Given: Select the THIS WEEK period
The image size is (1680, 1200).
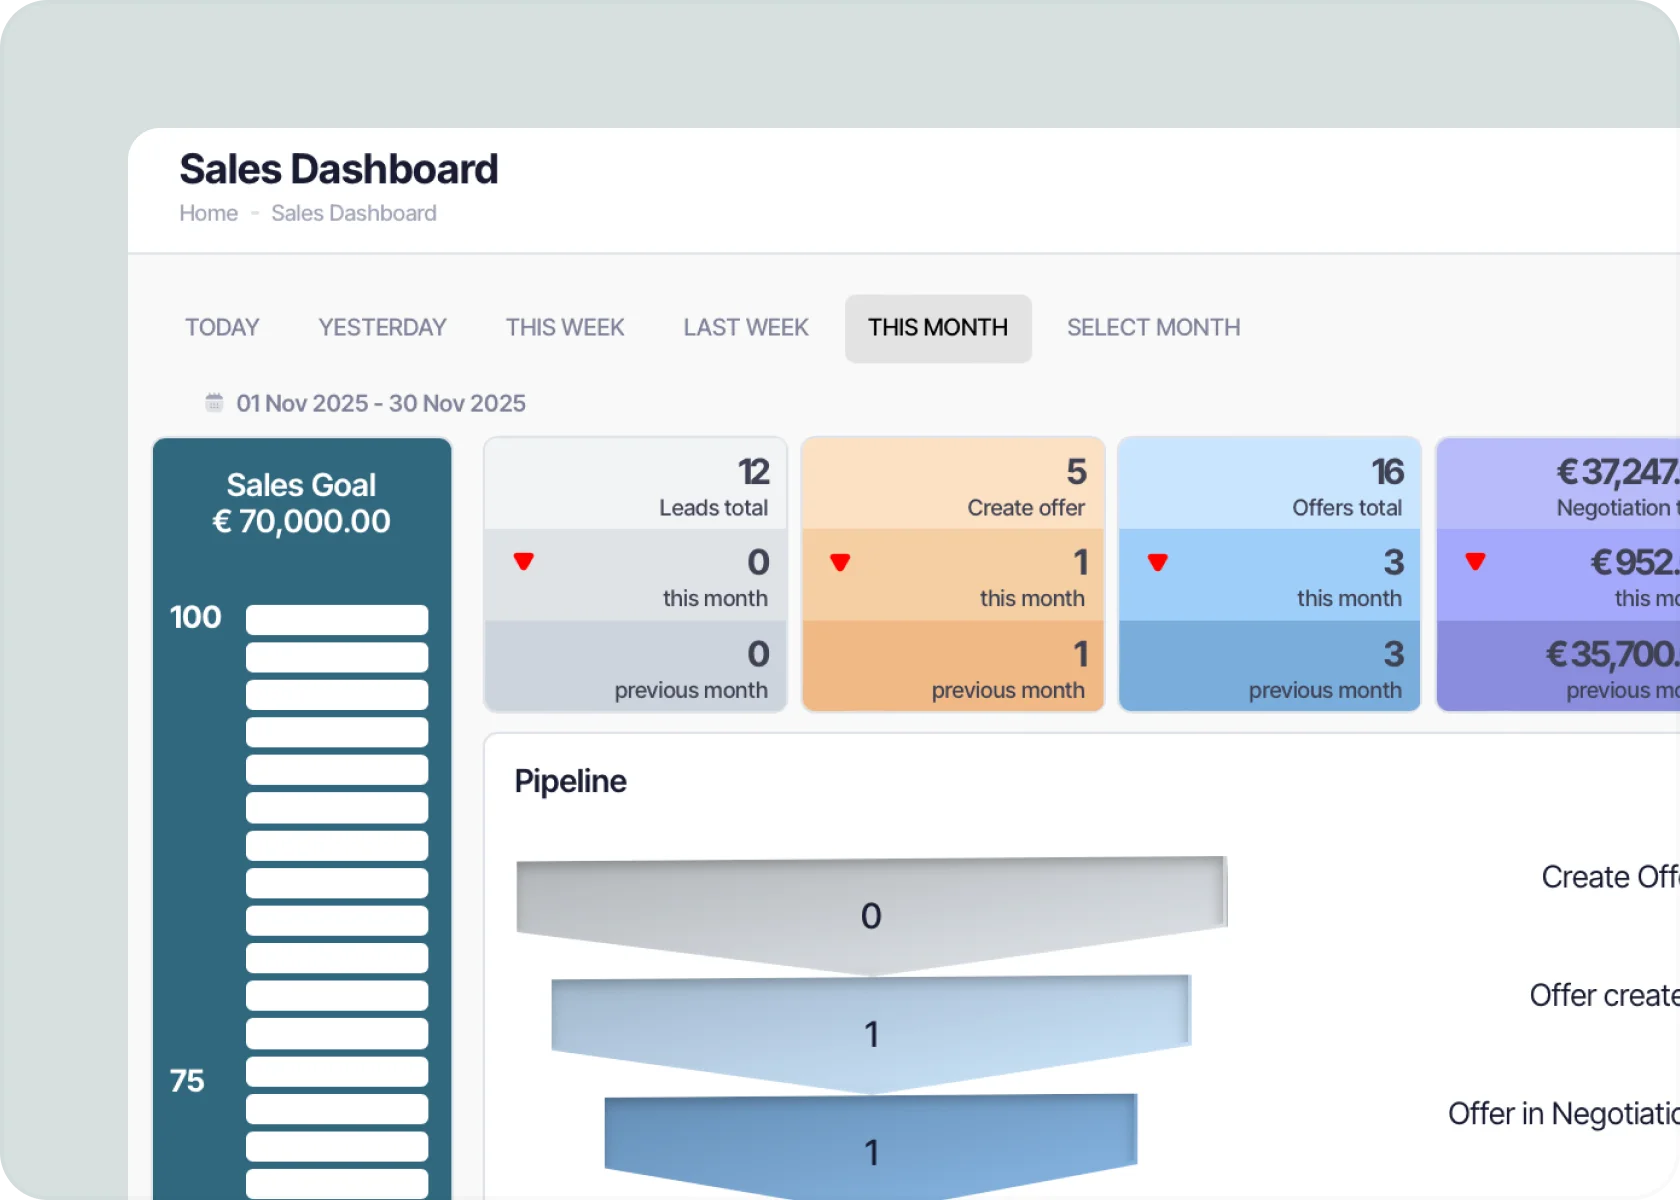Looking at the screenshot, I should [565, 328].
